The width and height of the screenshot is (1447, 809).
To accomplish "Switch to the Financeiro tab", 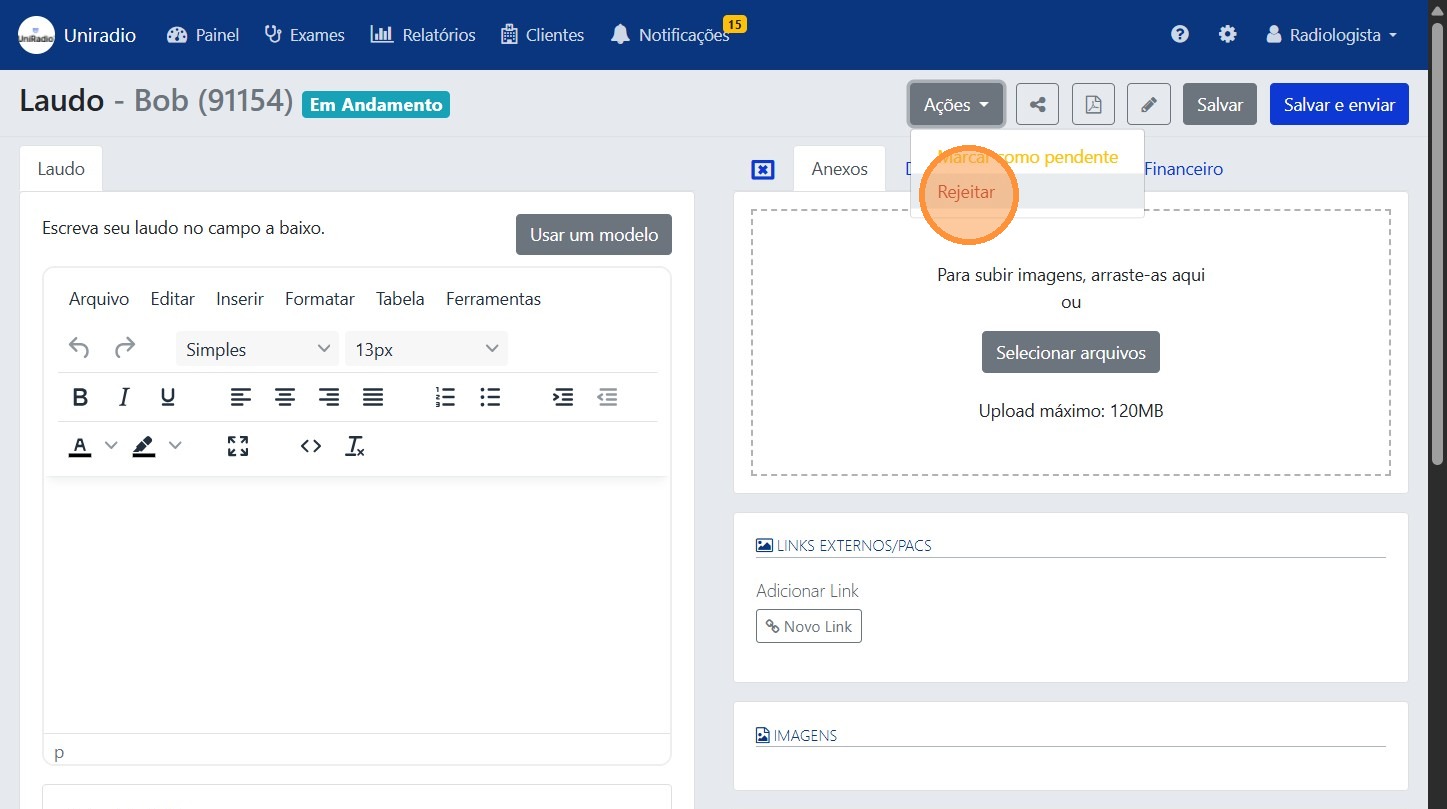I will (x=1183, y=169).
